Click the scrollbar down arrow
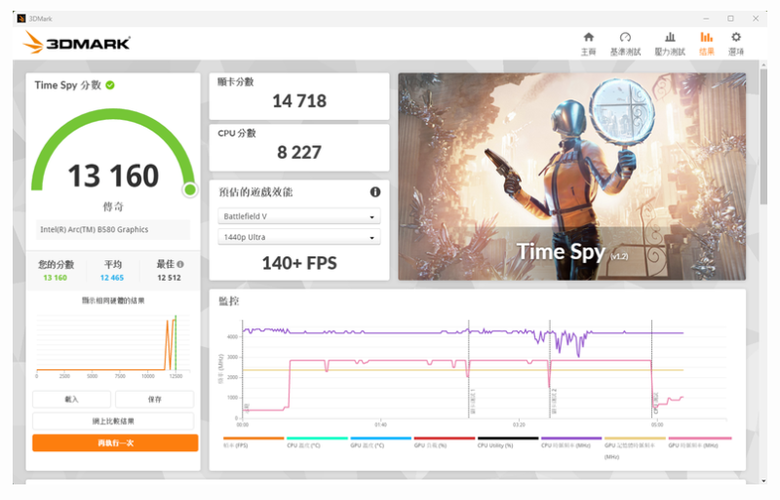The image size is (780, 500). point(764,481)
